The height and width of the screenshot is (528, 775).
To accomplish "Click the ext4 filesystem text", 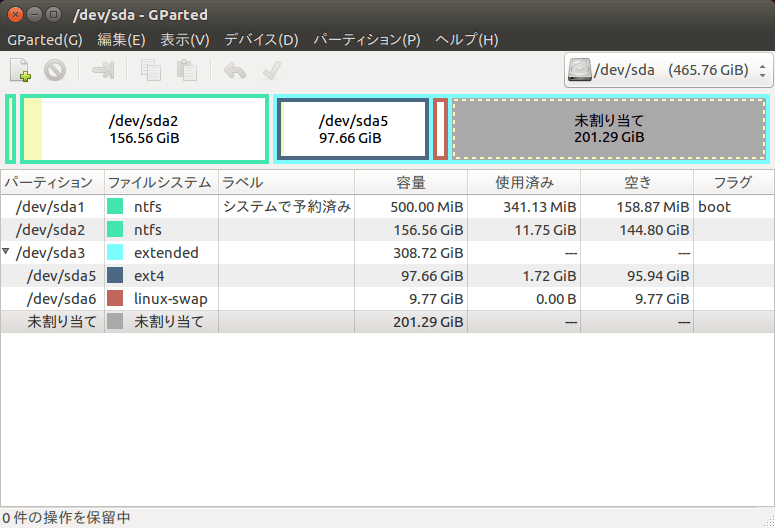I will point(149,276).
